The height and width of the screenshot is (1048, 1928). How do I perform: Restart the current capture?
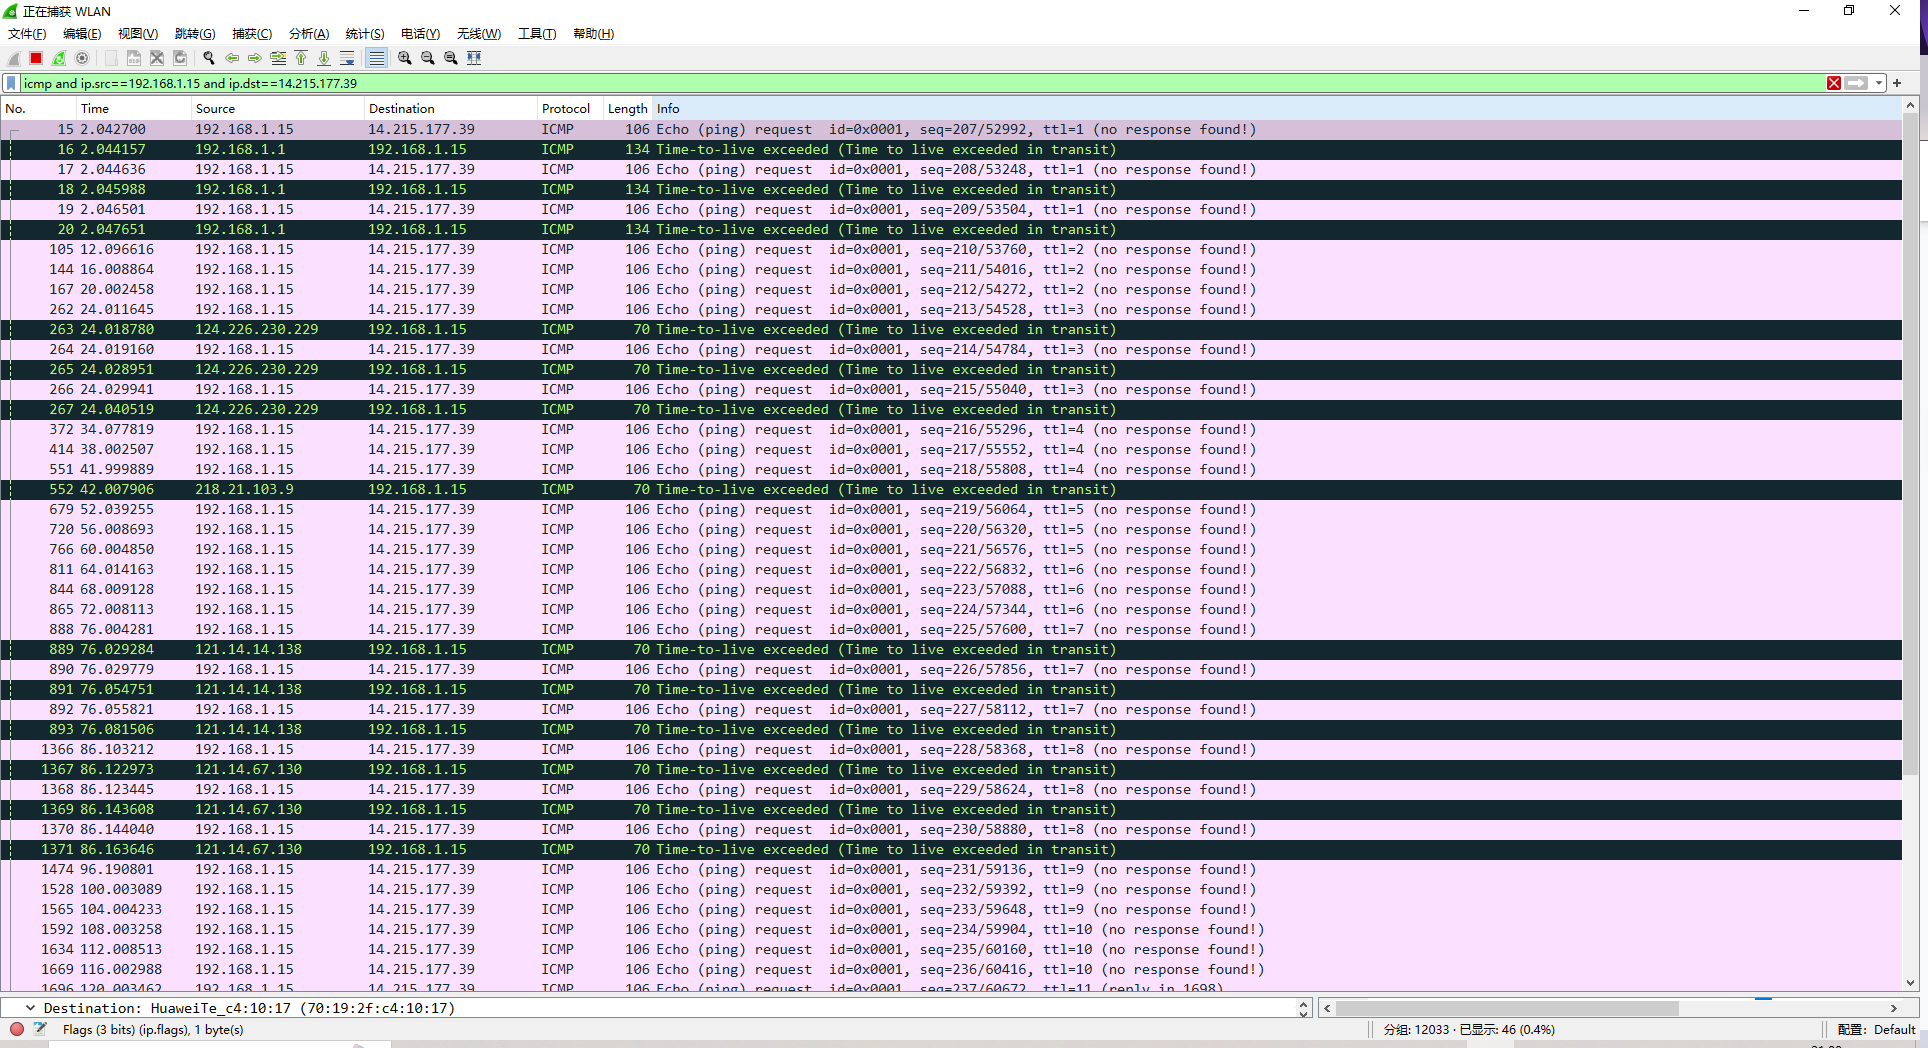click(59, 58)
